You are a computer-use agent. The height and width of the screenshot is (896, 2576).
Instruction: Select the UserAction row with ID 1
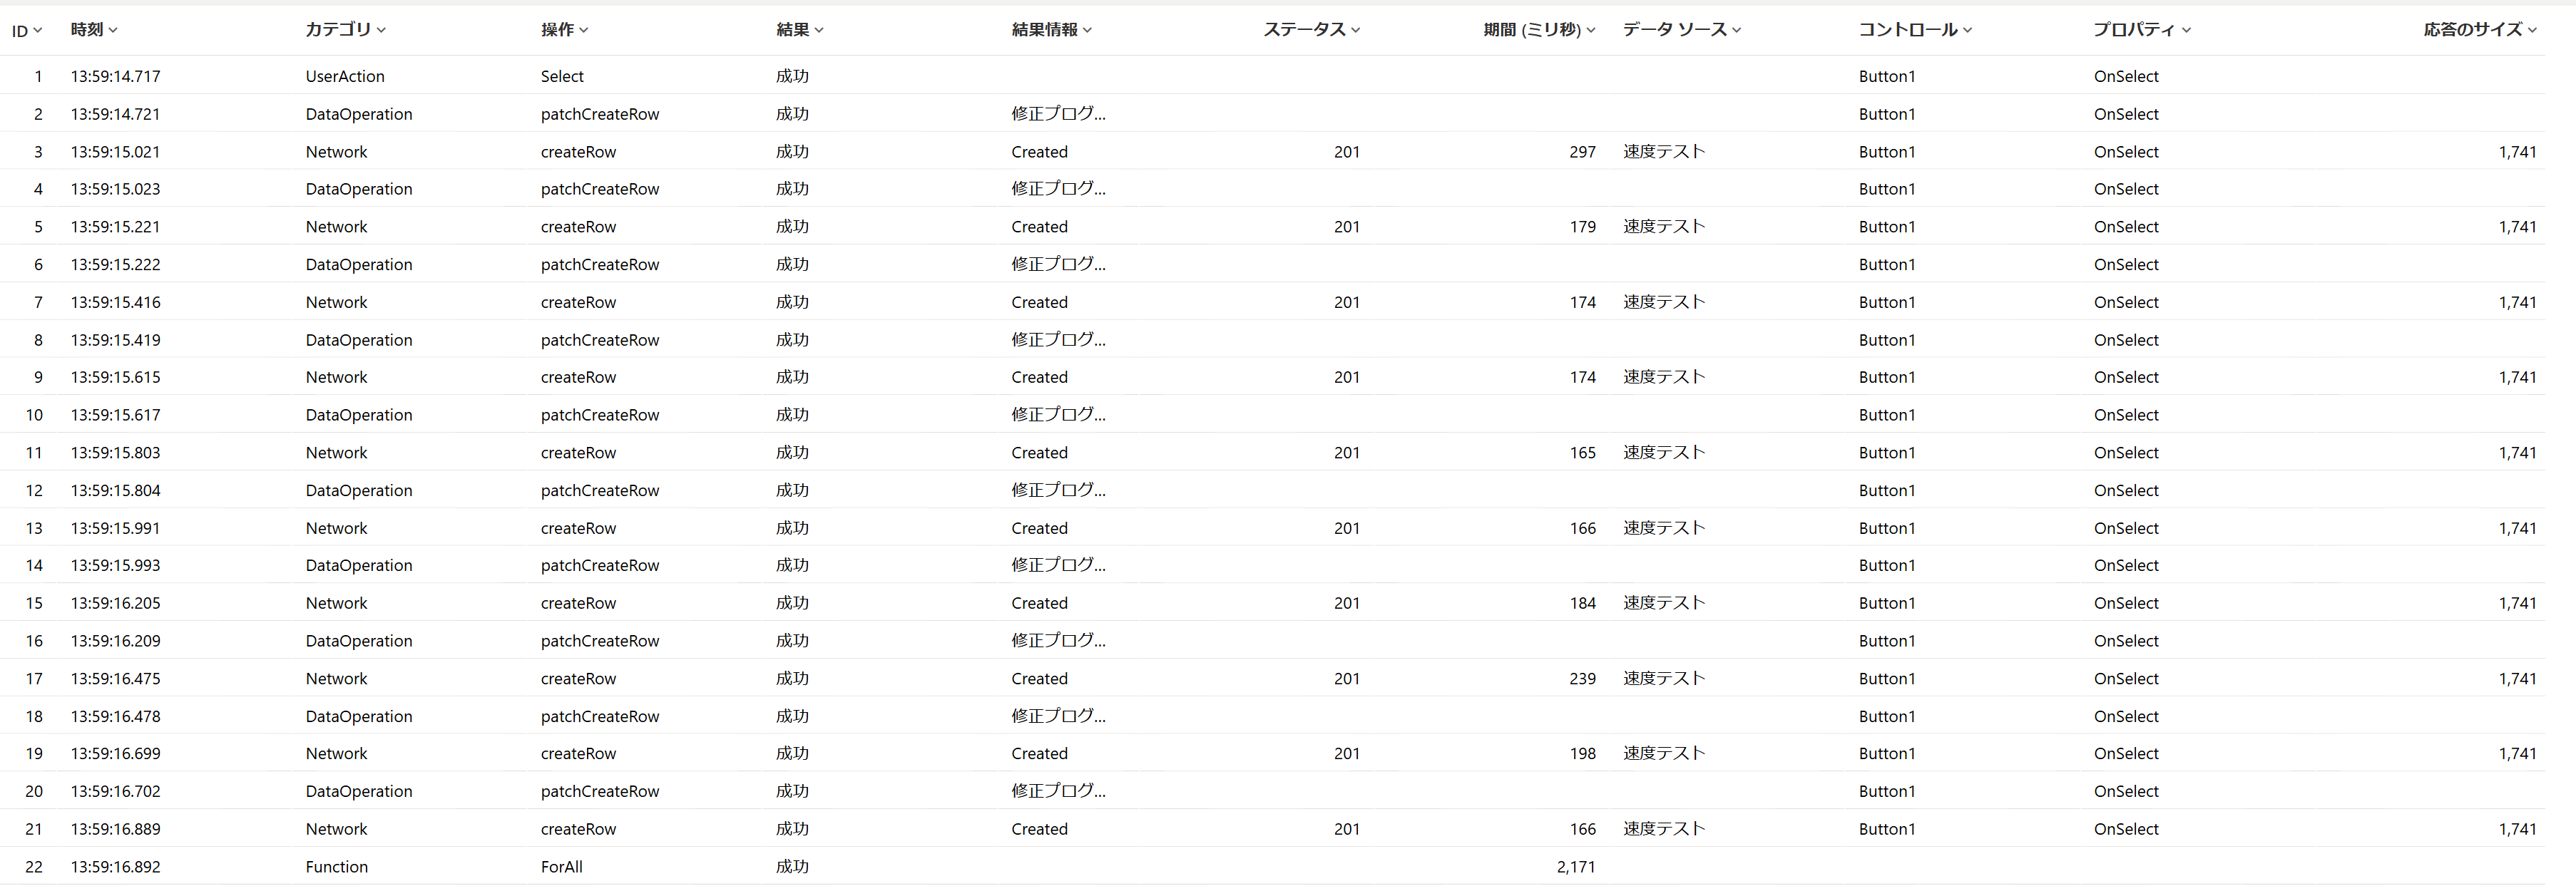(x=345, y=76)
